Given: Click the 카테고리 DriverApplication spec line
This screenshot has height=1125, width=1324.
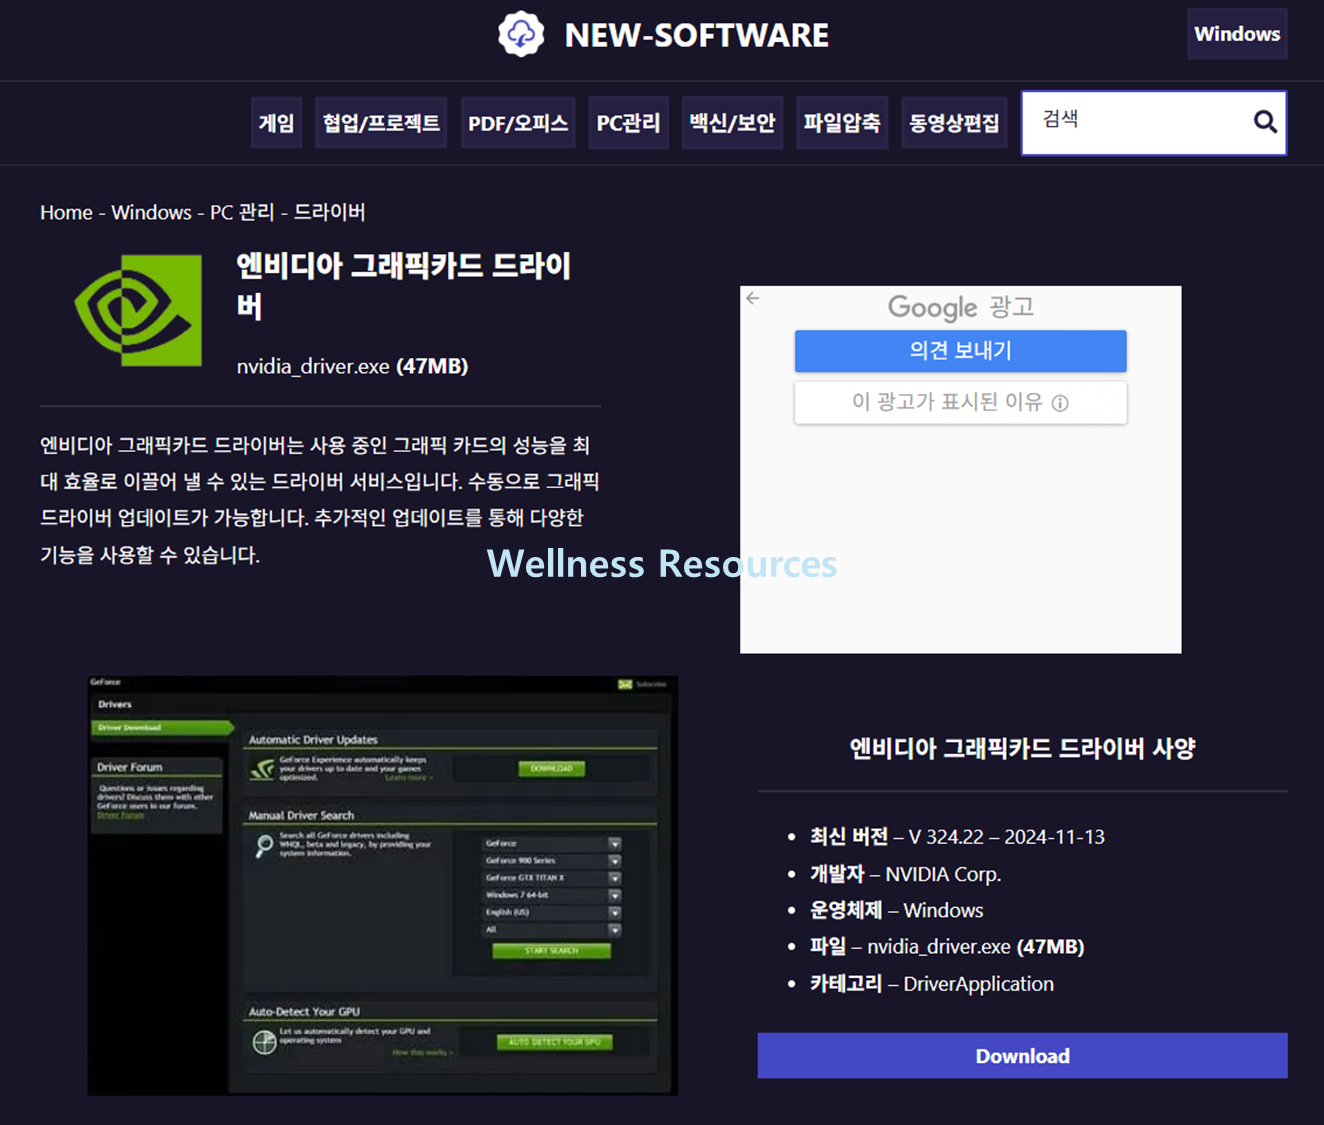Looking at the screenshot, I should [x=931, y=984].
